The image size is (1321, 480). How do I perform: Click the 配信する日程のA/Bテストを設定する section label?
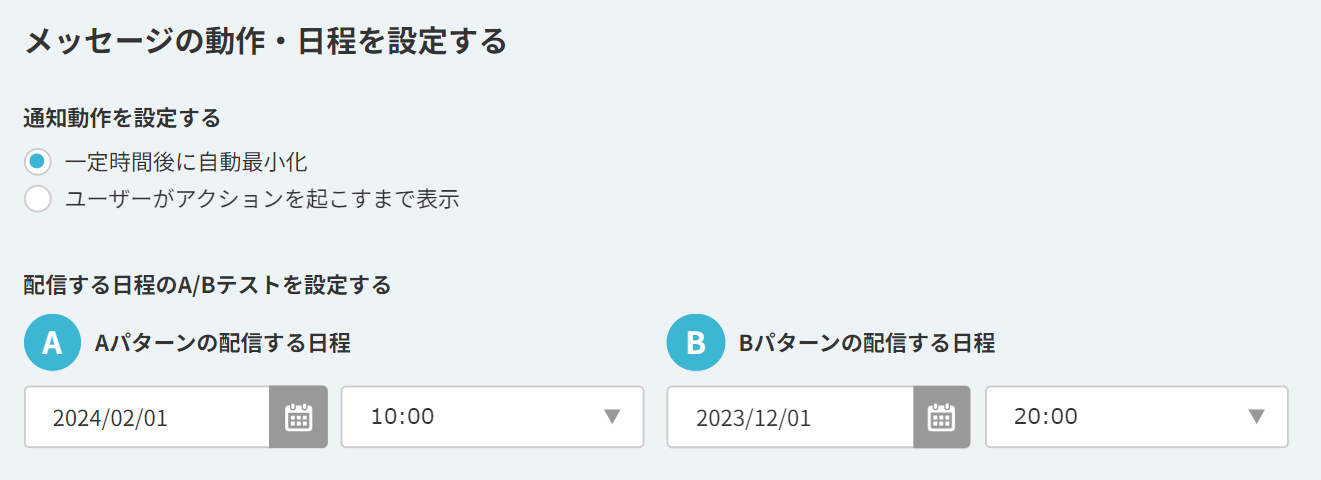tap(207, 285)
